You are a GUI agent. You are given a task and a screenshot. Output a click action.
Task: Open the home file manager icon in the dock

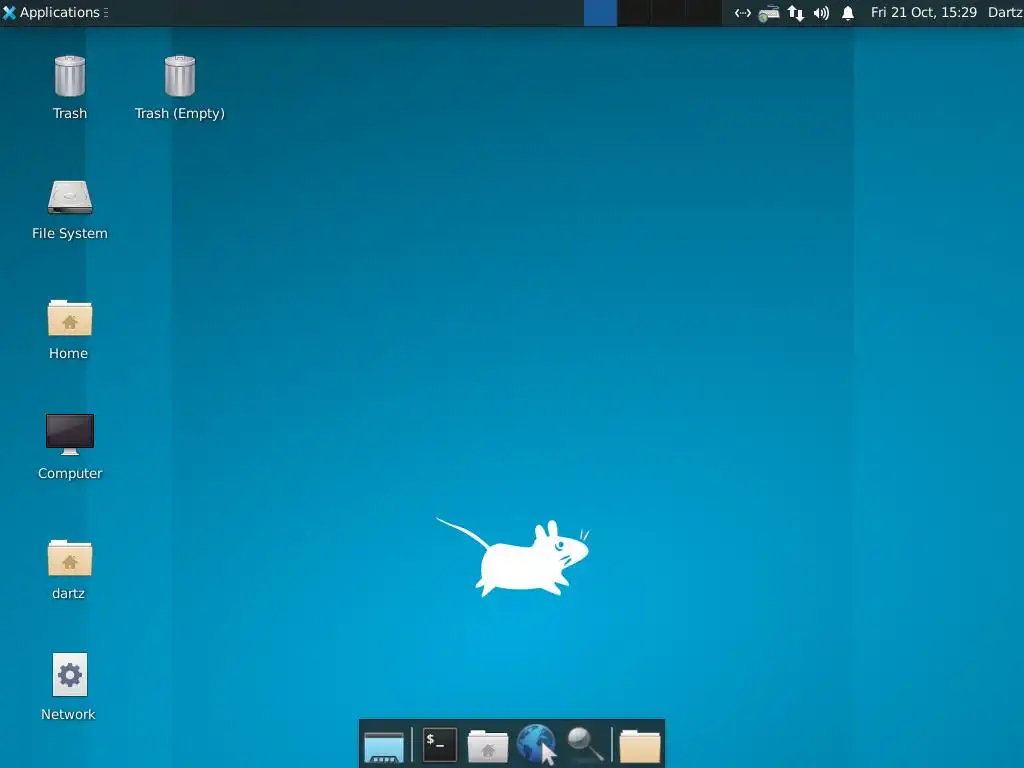(488, 746)
